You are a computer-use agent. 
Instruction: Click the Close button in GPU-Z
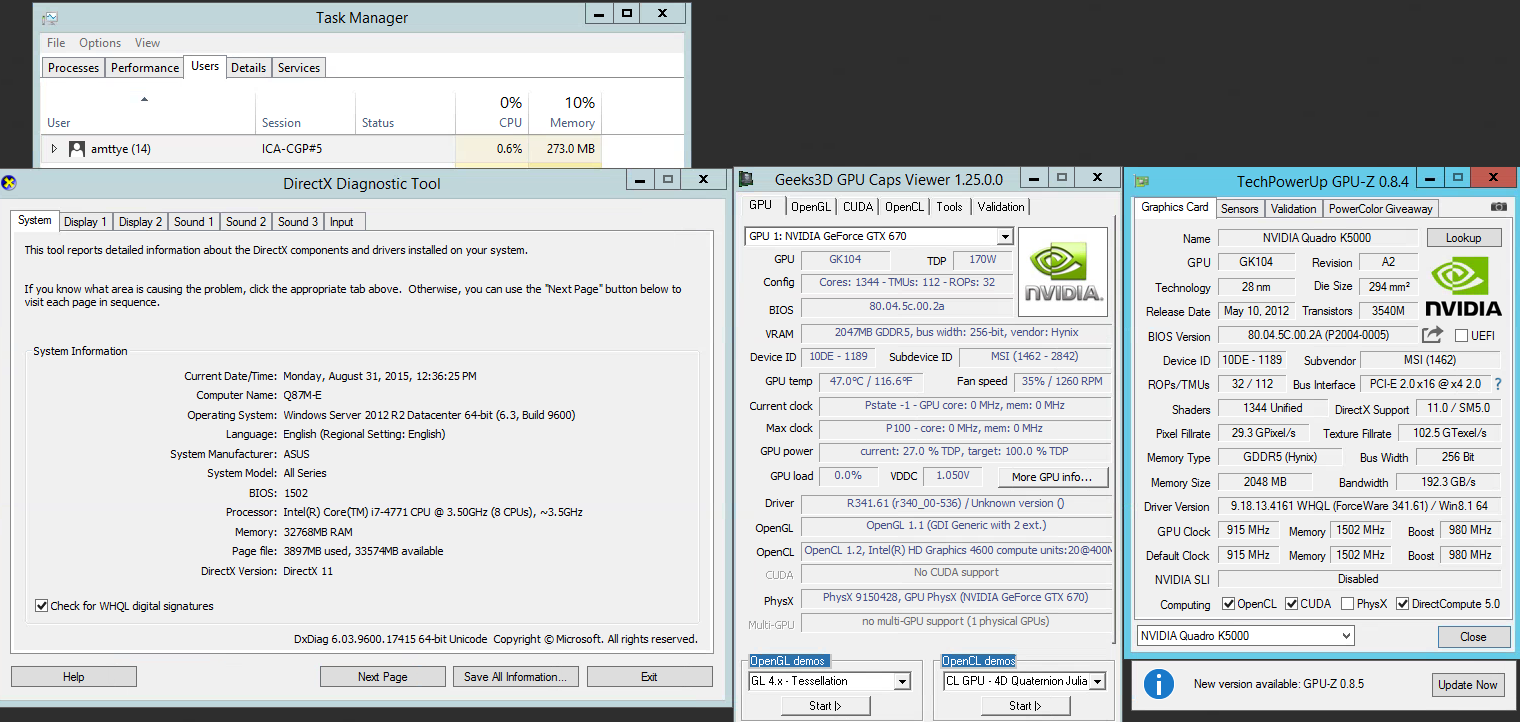[x=1473, y=637]
